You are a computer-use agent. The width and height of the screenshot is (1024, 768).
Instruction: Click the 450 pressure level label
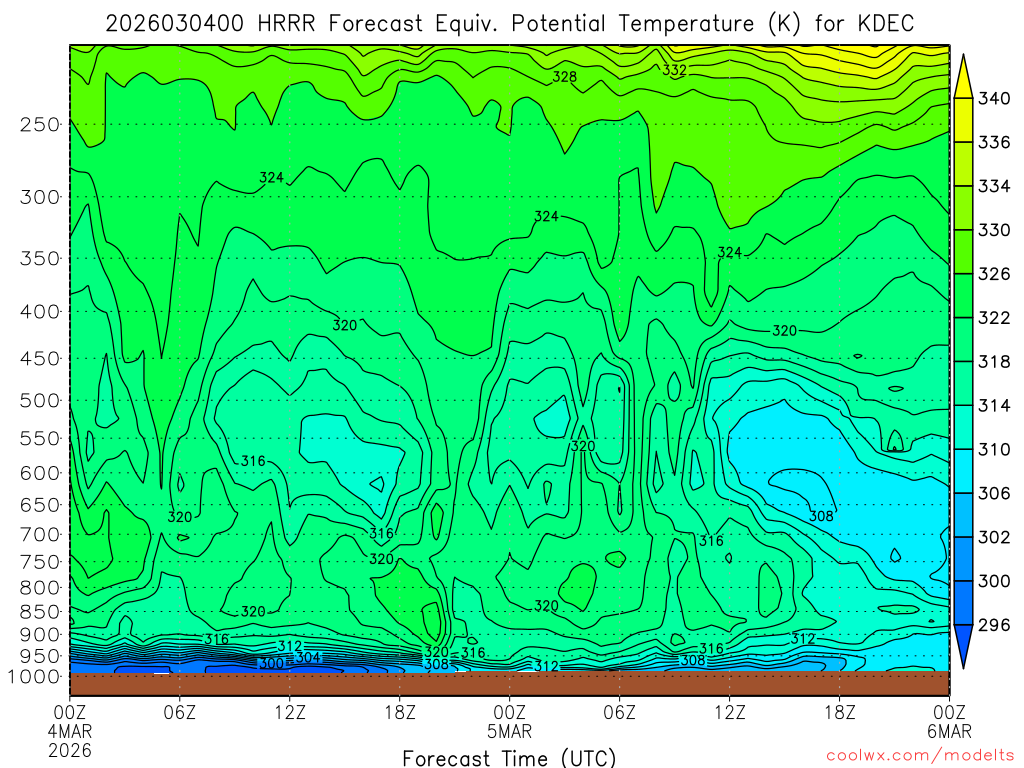point(40,359)
